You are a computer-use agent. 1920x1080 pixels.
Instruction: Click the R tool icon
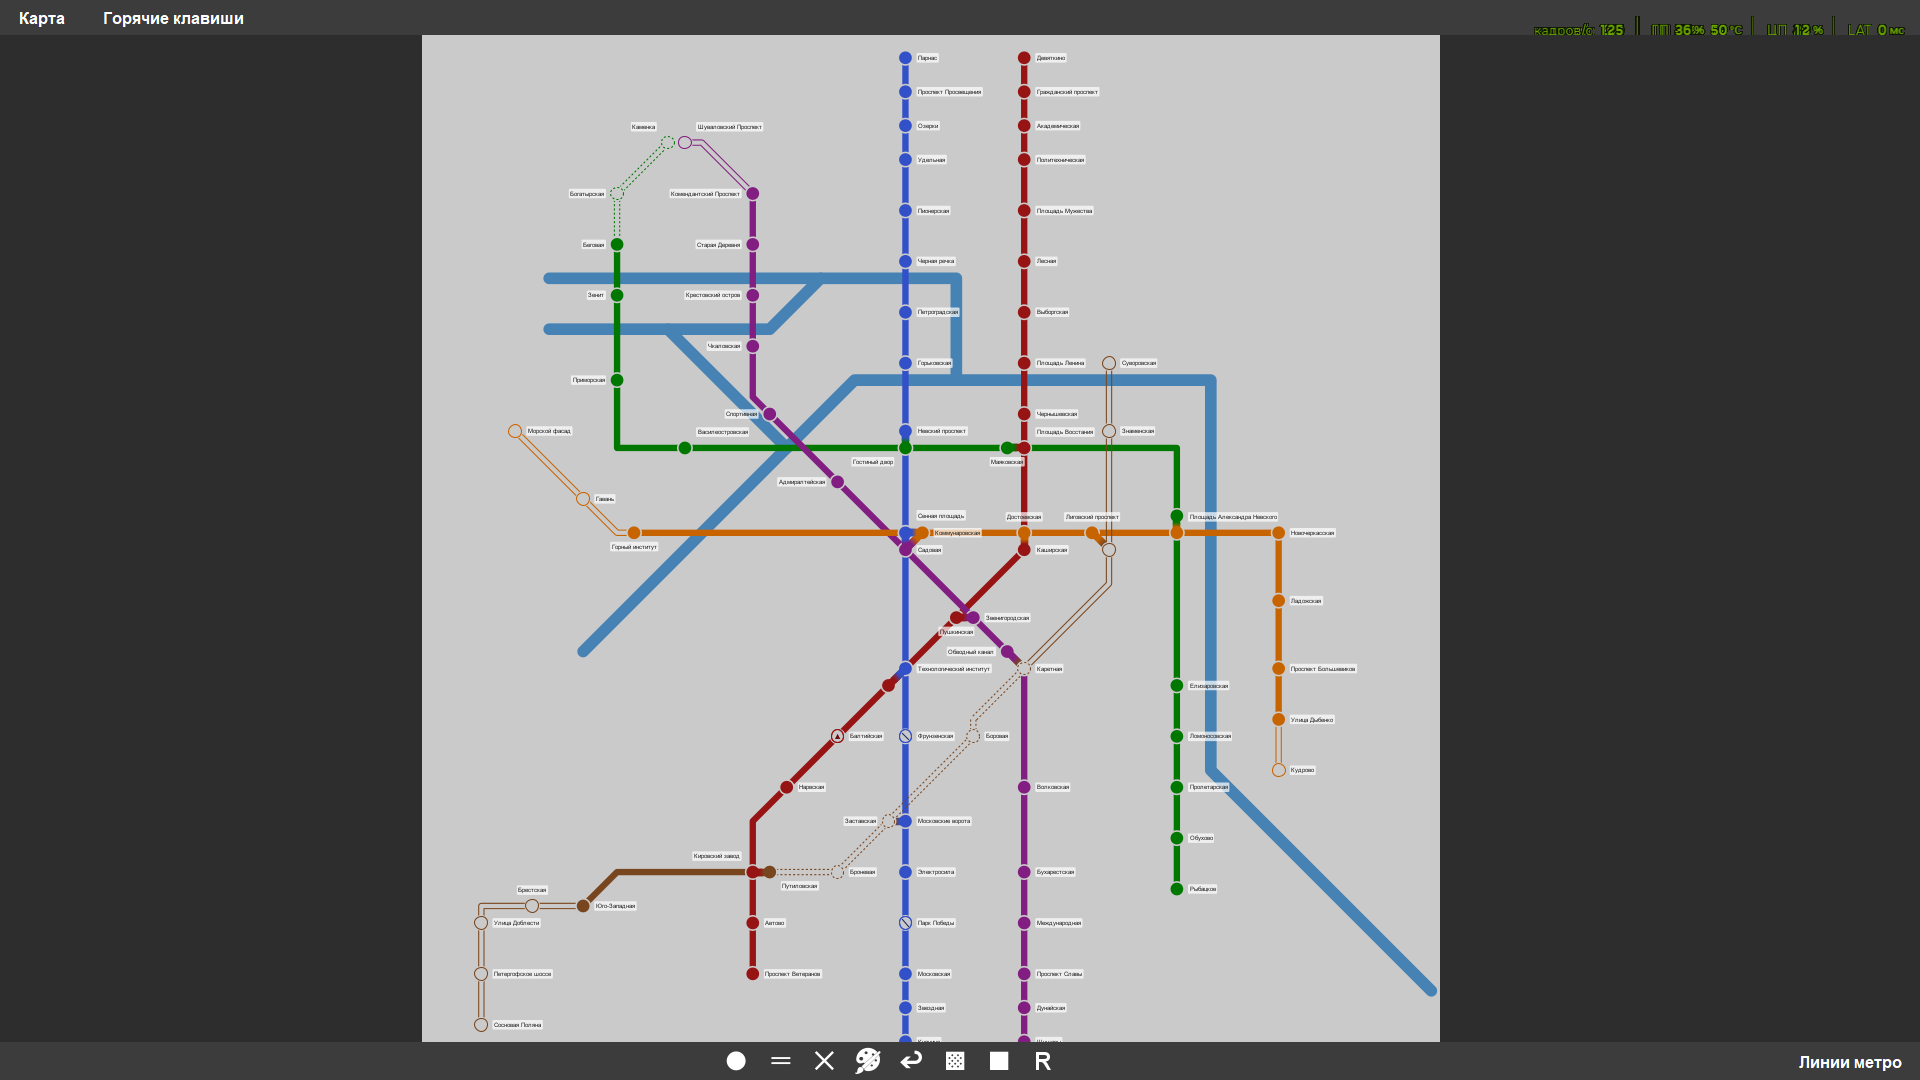(x=1042, y=1061)
